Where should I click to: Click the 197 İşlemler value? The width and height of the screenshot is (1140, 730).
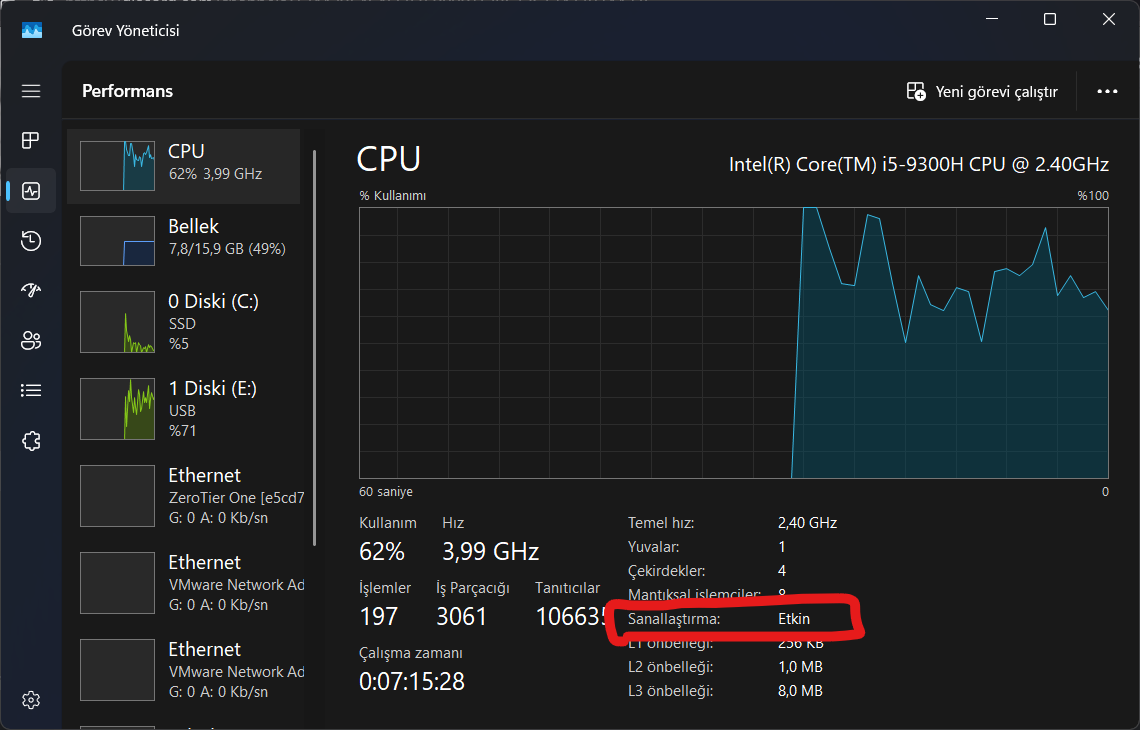pyautogui.click(x=379, y=617)
